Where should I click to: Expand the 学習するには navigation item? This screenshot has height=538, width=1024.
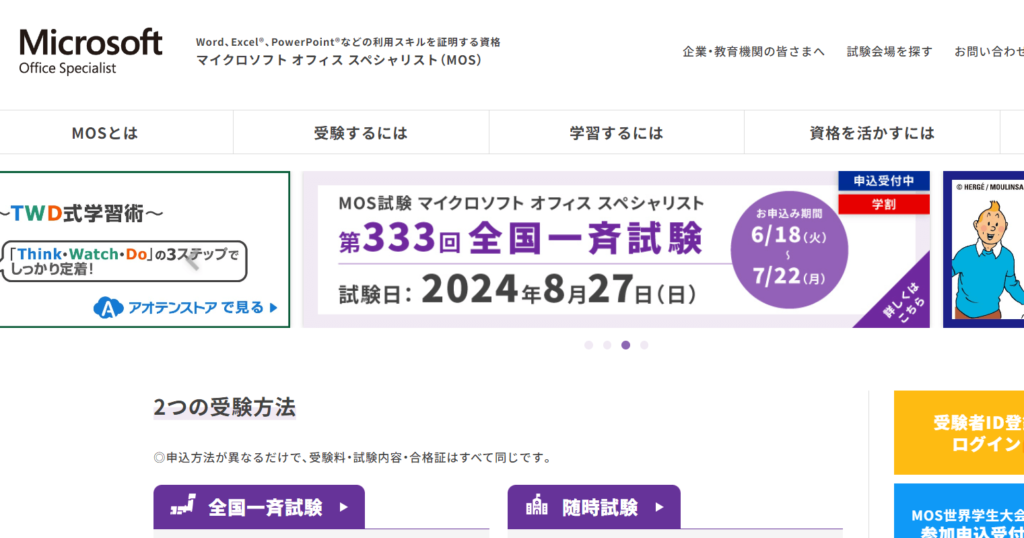point(616,133)
